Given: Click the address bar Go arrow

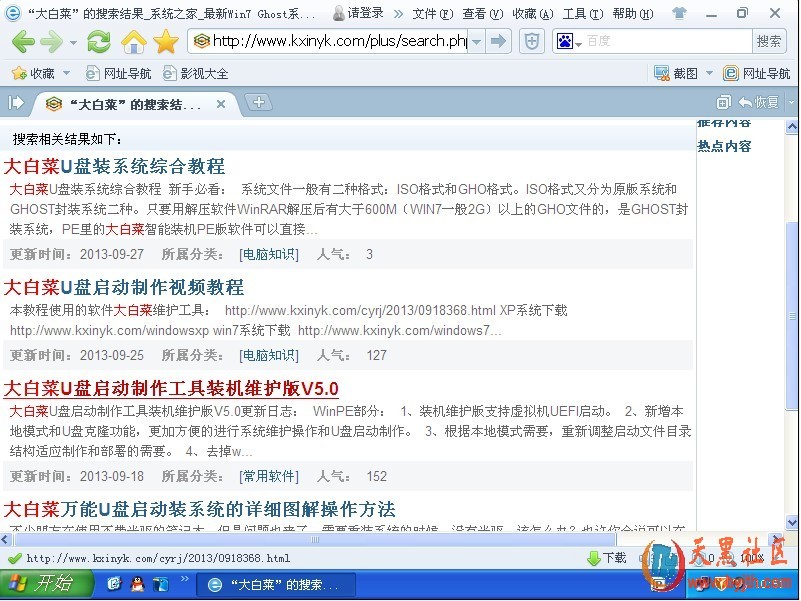Looking at the screenshot, I should click(x=500, y=41).
